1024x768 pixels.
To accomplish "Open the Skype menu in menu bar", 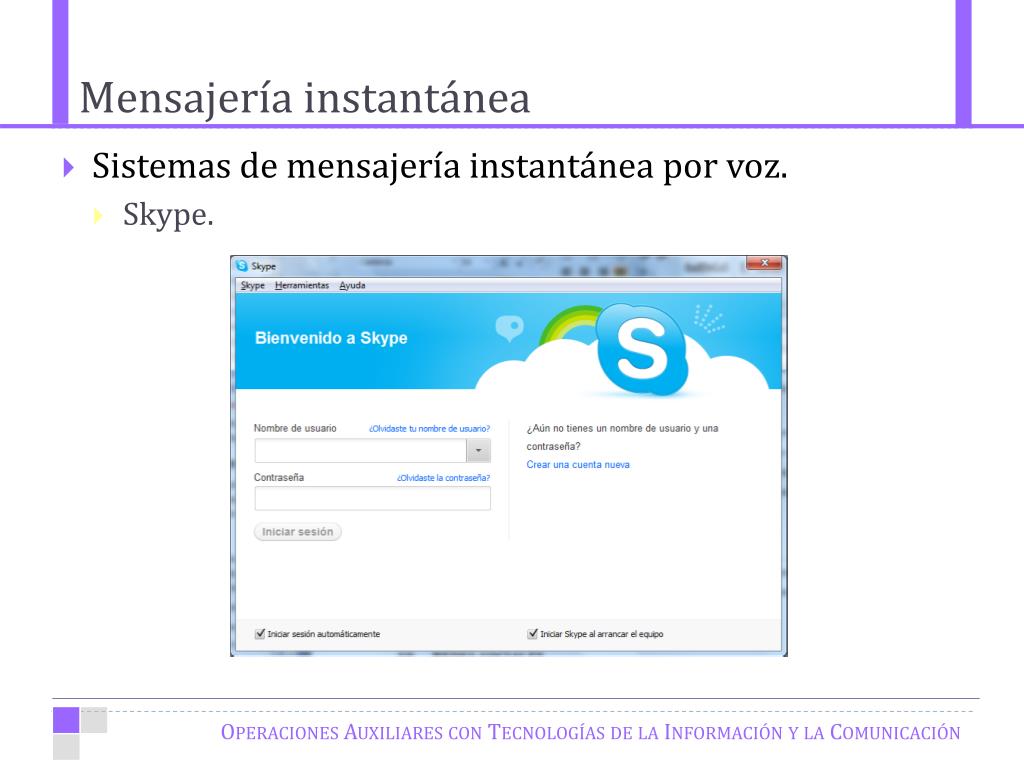I will (x=252, y=285).
